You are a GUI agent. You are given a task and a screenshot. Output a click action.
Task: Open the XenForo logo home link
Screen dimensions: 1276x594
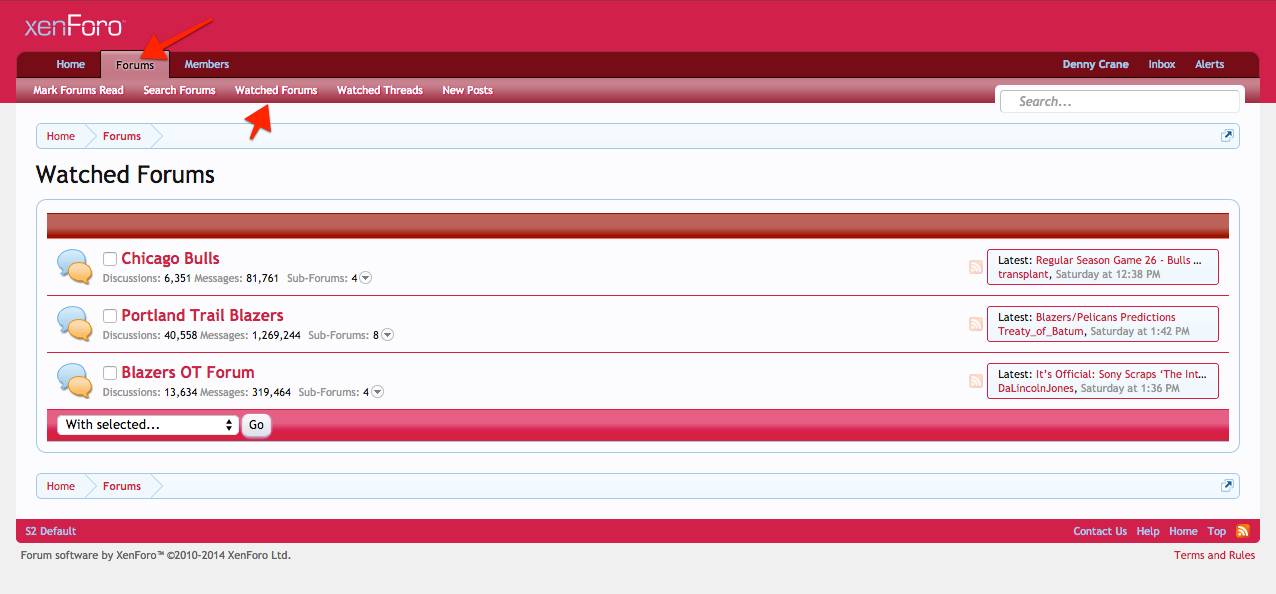point(74,27)
